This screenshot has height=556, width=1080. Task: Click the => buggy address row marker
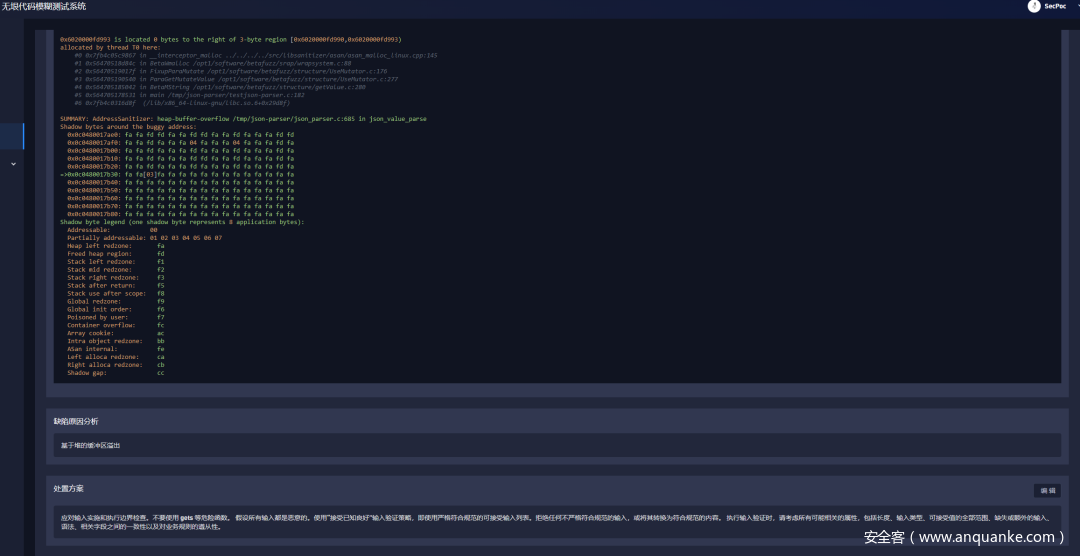point(63,174)
